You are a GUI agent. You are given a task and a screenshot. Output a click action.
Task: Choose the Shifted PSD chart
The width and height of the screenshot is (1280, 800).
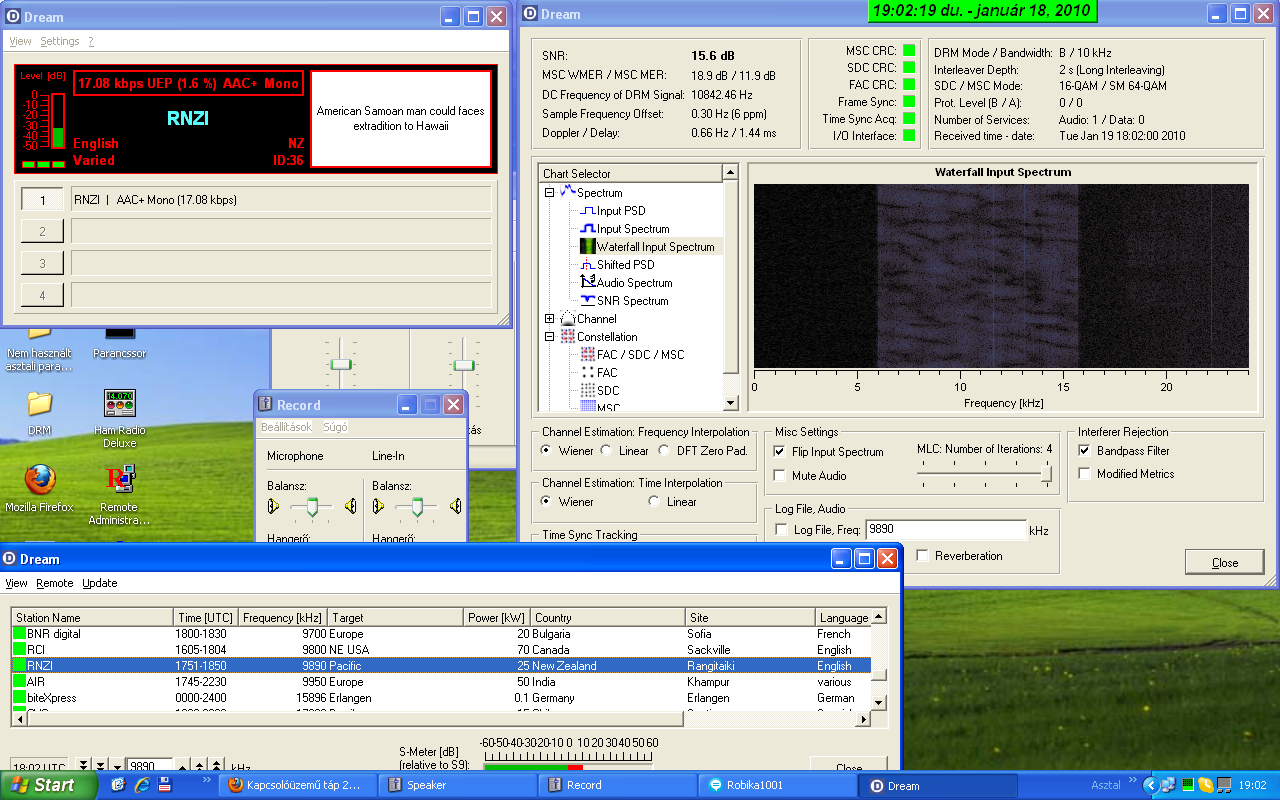click(x=625, y=265)
